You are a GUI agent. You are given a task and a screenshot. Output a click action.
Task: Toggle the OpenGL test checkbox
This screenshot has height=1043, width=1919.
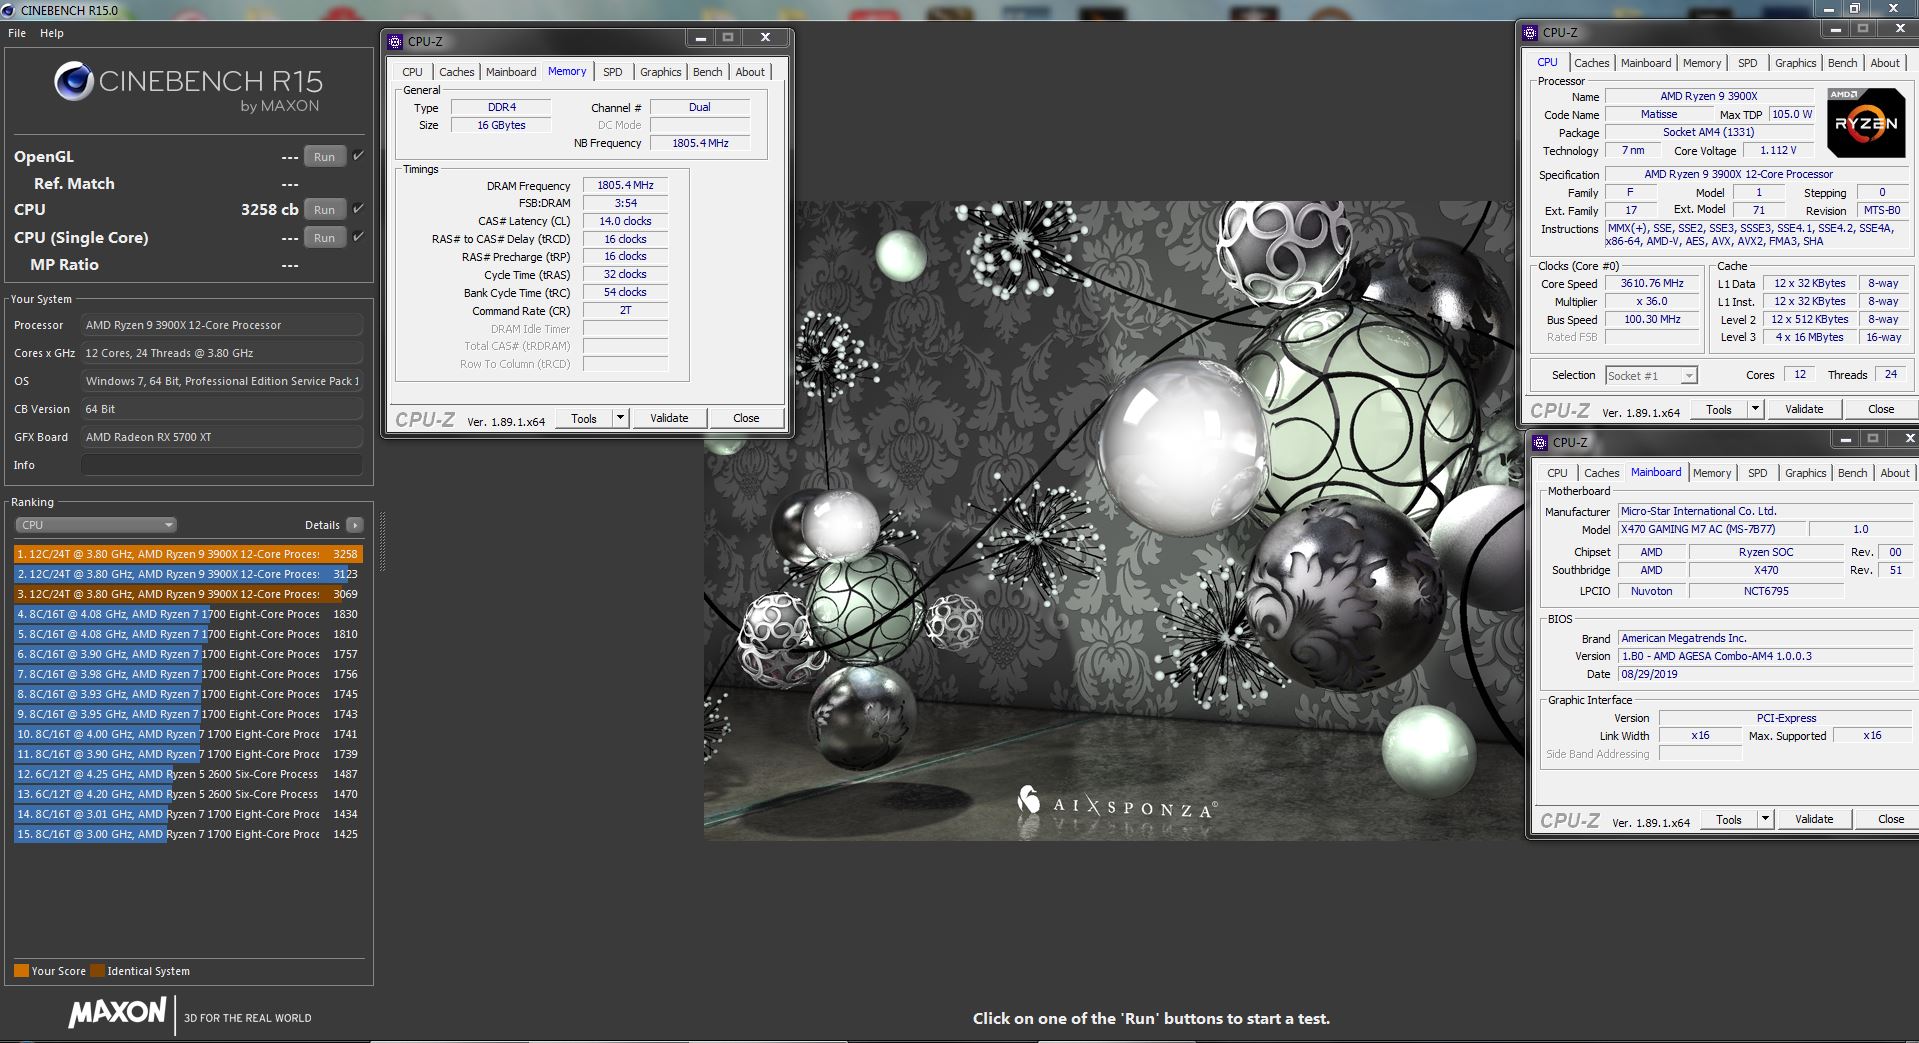(358, 156)
